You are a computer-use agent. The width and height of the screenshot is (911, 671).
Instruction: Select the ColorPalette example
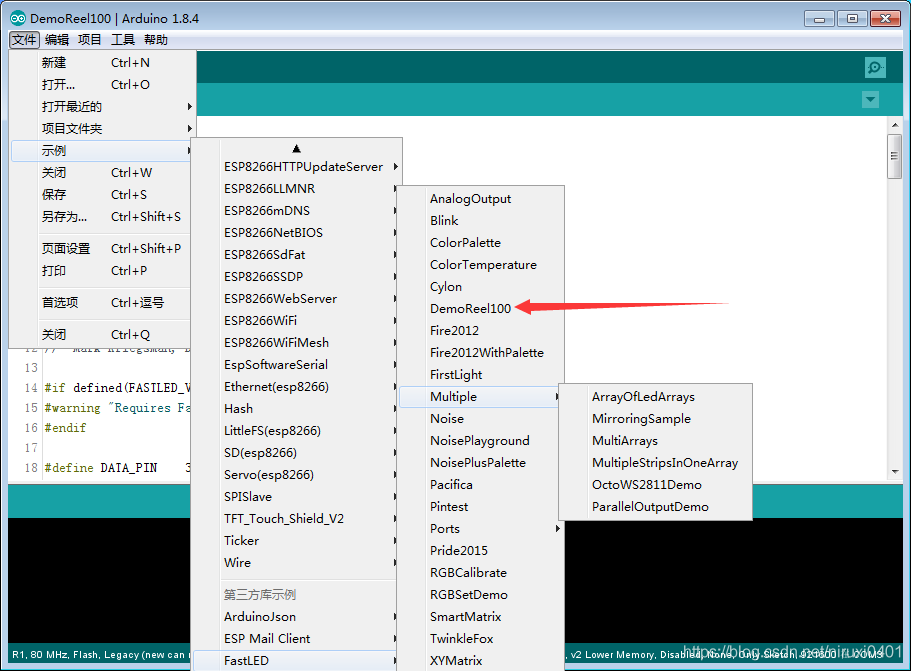[x=481, y=243]
